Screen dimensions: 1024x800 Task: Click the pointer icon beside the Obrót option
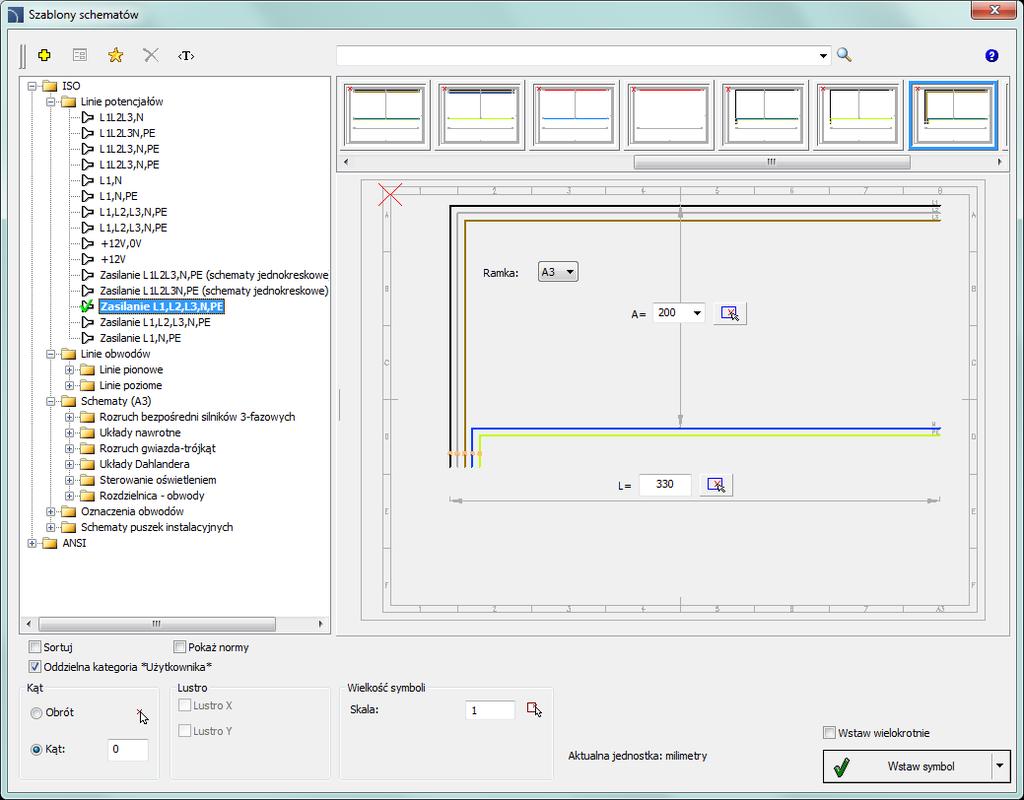(142, 716)
